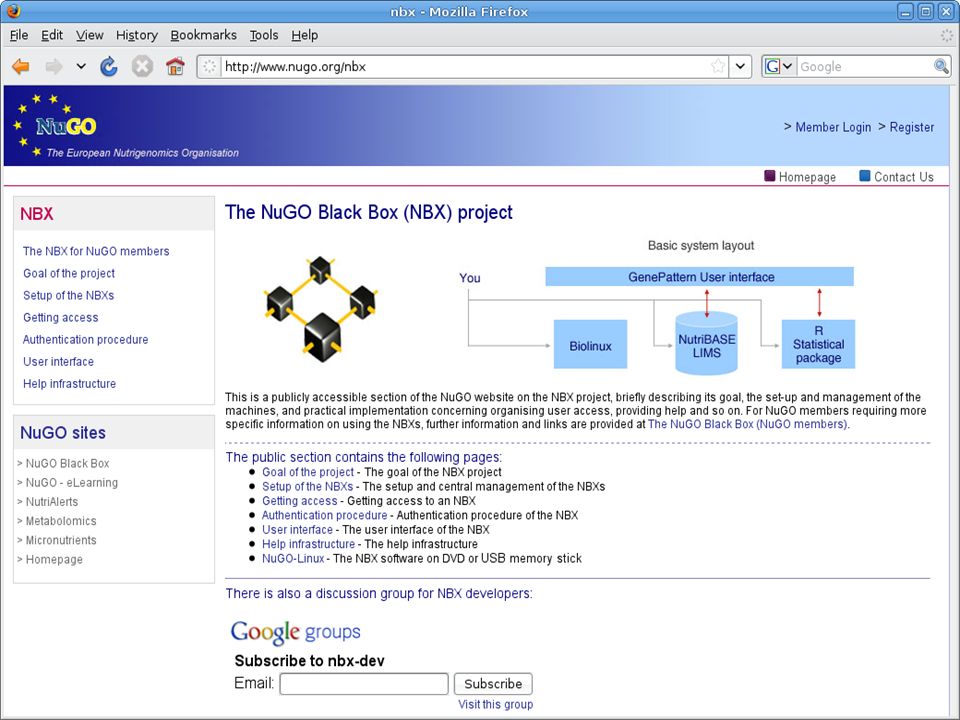Click the Homepage link in header bar

[x=807, y=177]
